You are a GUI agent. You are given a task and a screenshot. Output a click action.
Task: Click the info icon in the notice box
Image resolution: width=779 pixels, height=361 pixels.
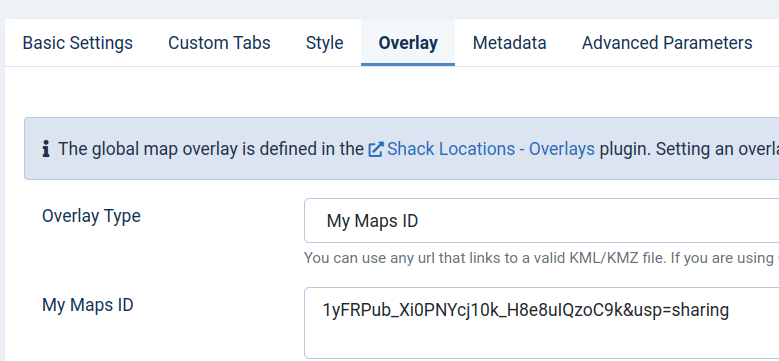[46, 149]
